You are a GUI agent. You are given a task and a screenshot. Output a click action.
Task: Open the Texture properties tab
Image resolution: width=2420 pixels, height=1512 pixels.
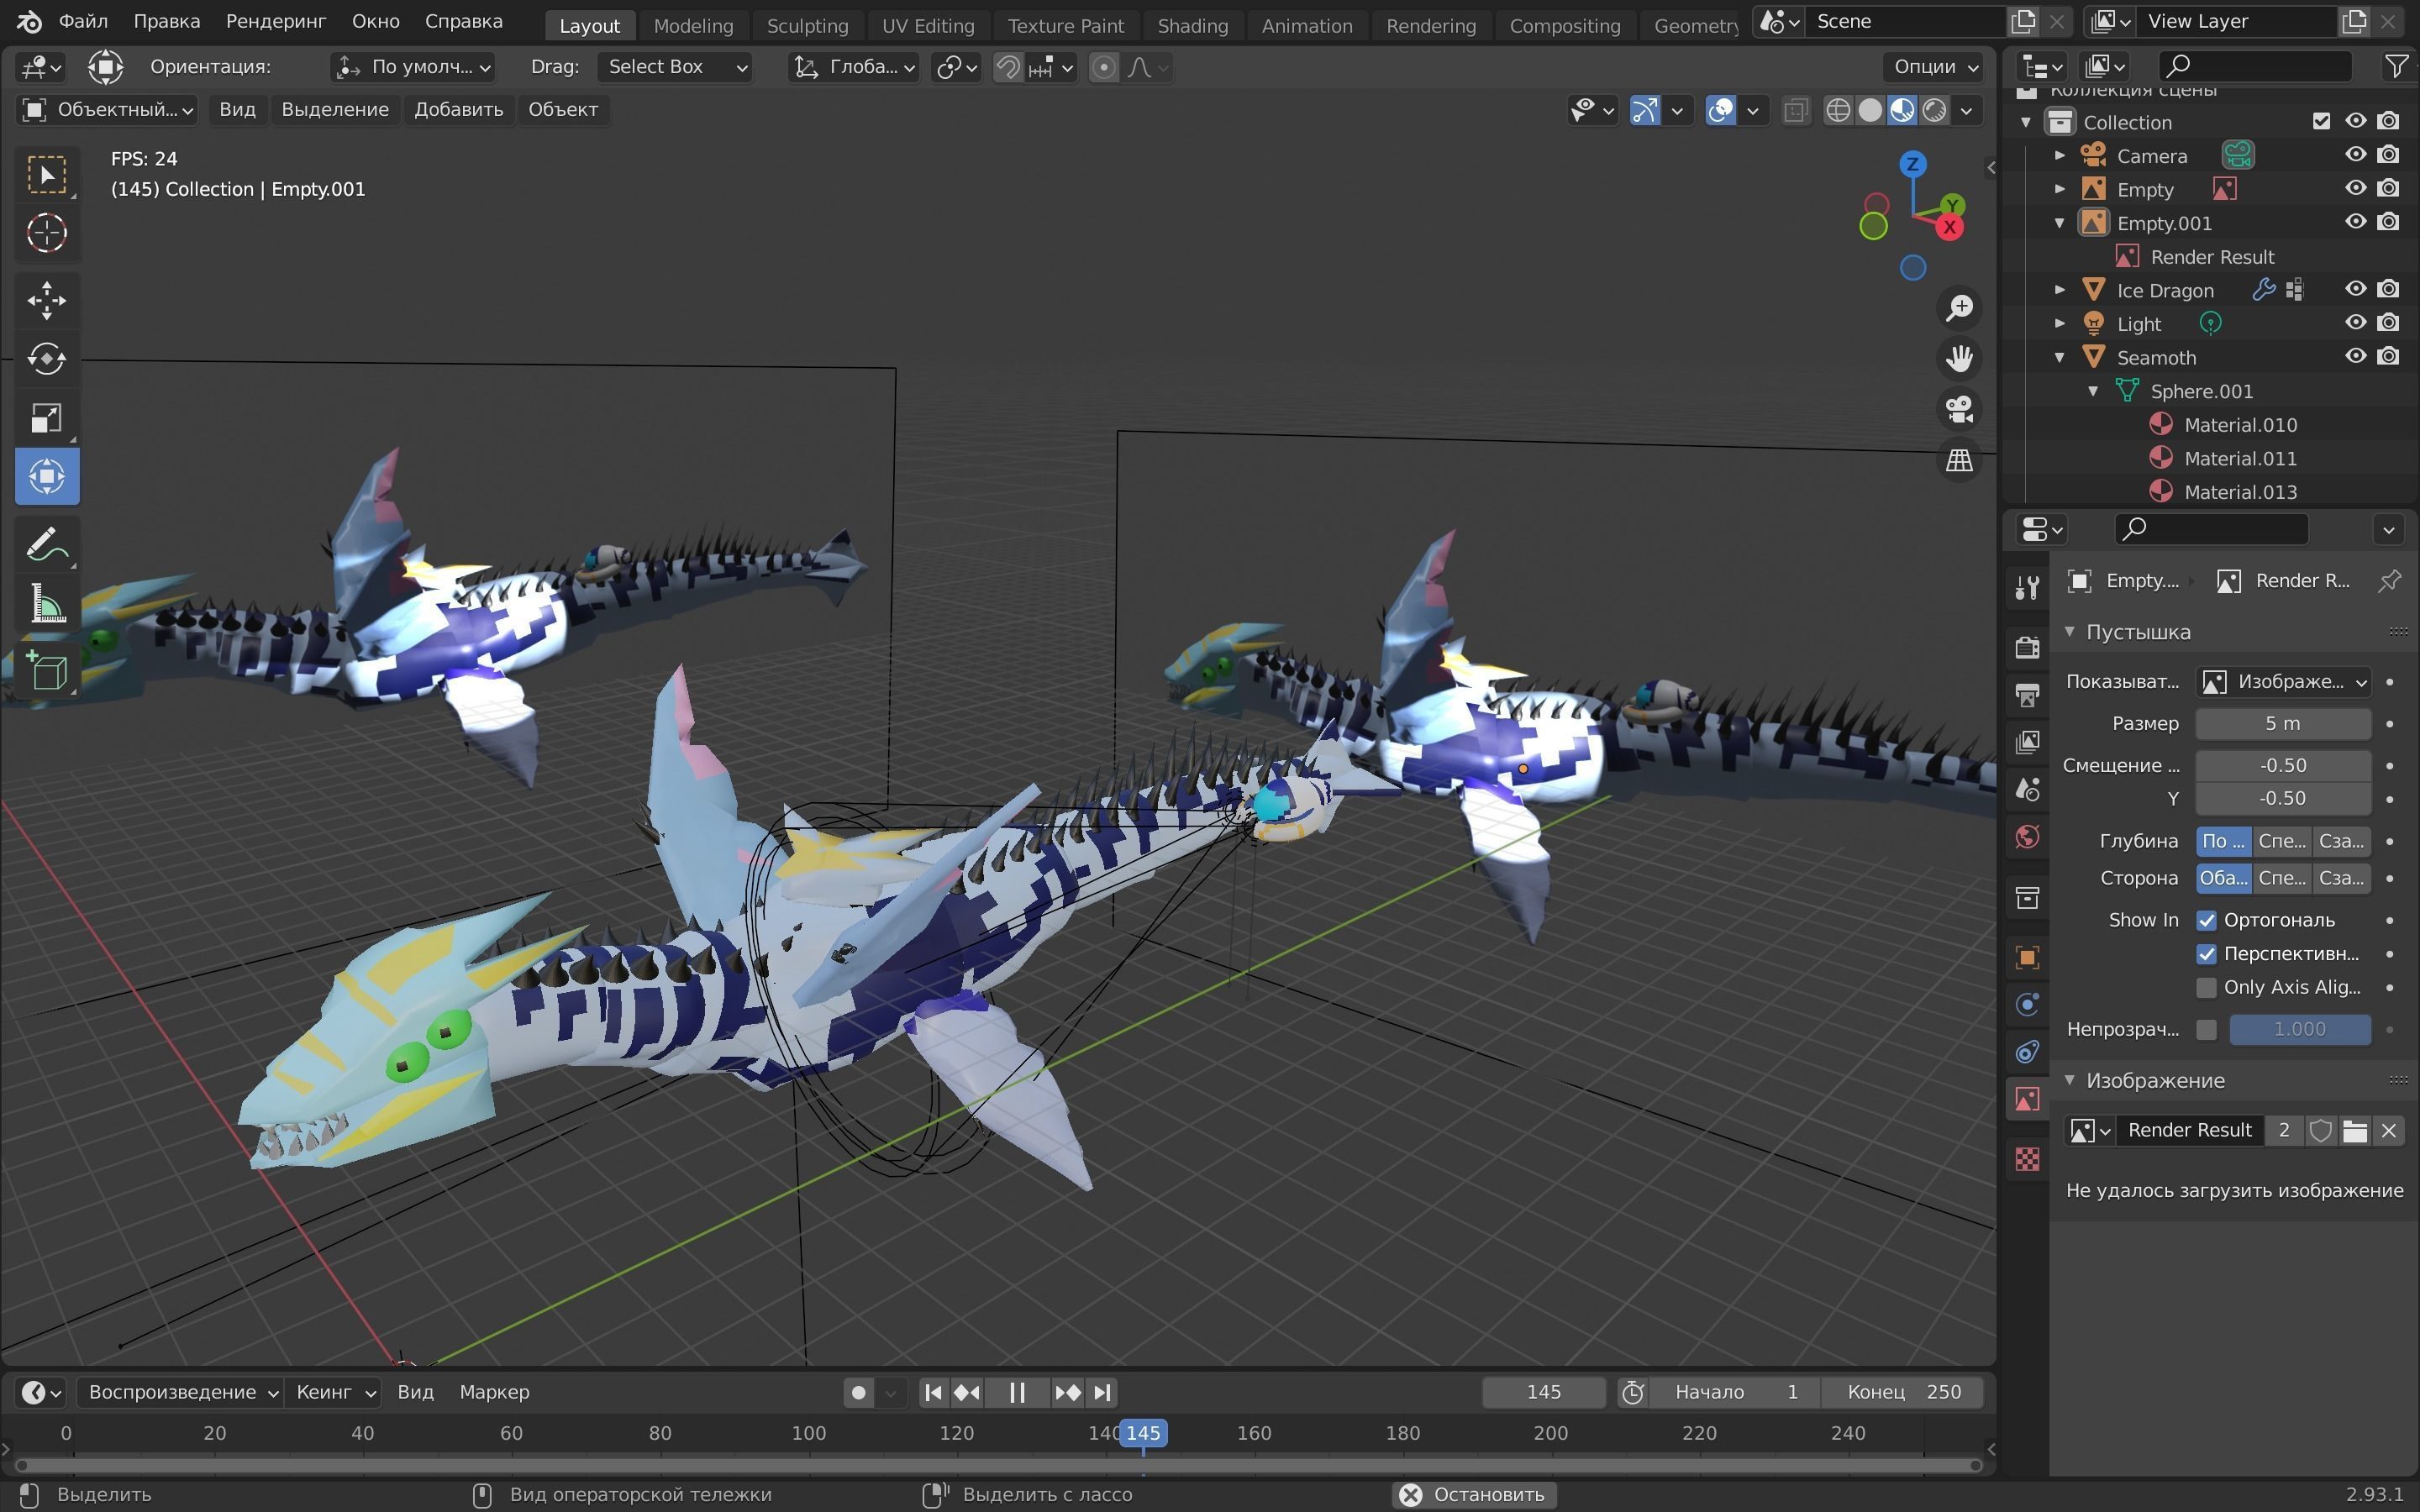2027,1159
